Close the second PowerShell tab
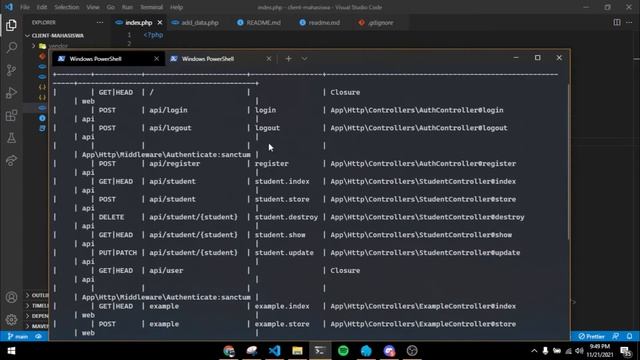The width and height of the screenshot is (640, 360). [x=269, y=59]
